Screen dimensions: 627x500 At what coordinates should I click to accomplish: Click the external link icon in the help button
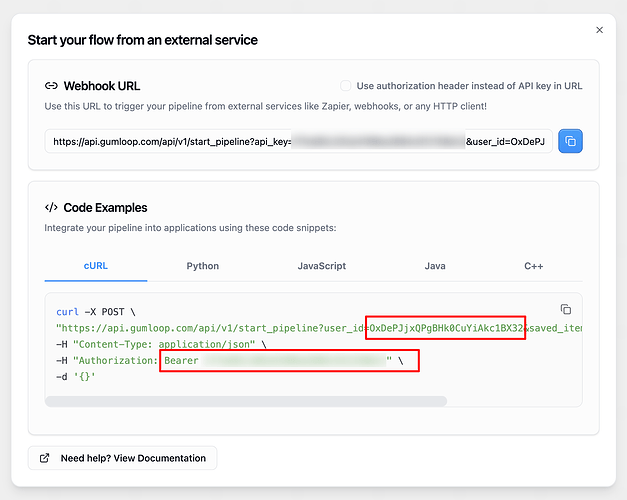click(45, 458)
